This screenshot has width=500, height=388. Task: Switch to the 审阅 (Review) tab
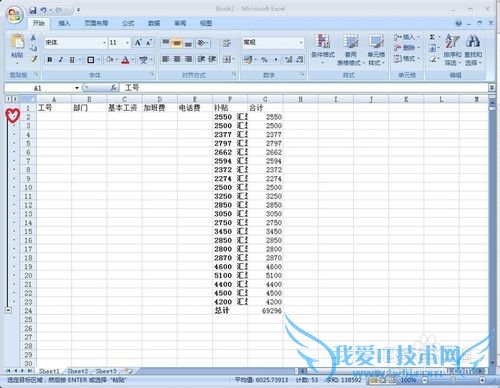180,23
